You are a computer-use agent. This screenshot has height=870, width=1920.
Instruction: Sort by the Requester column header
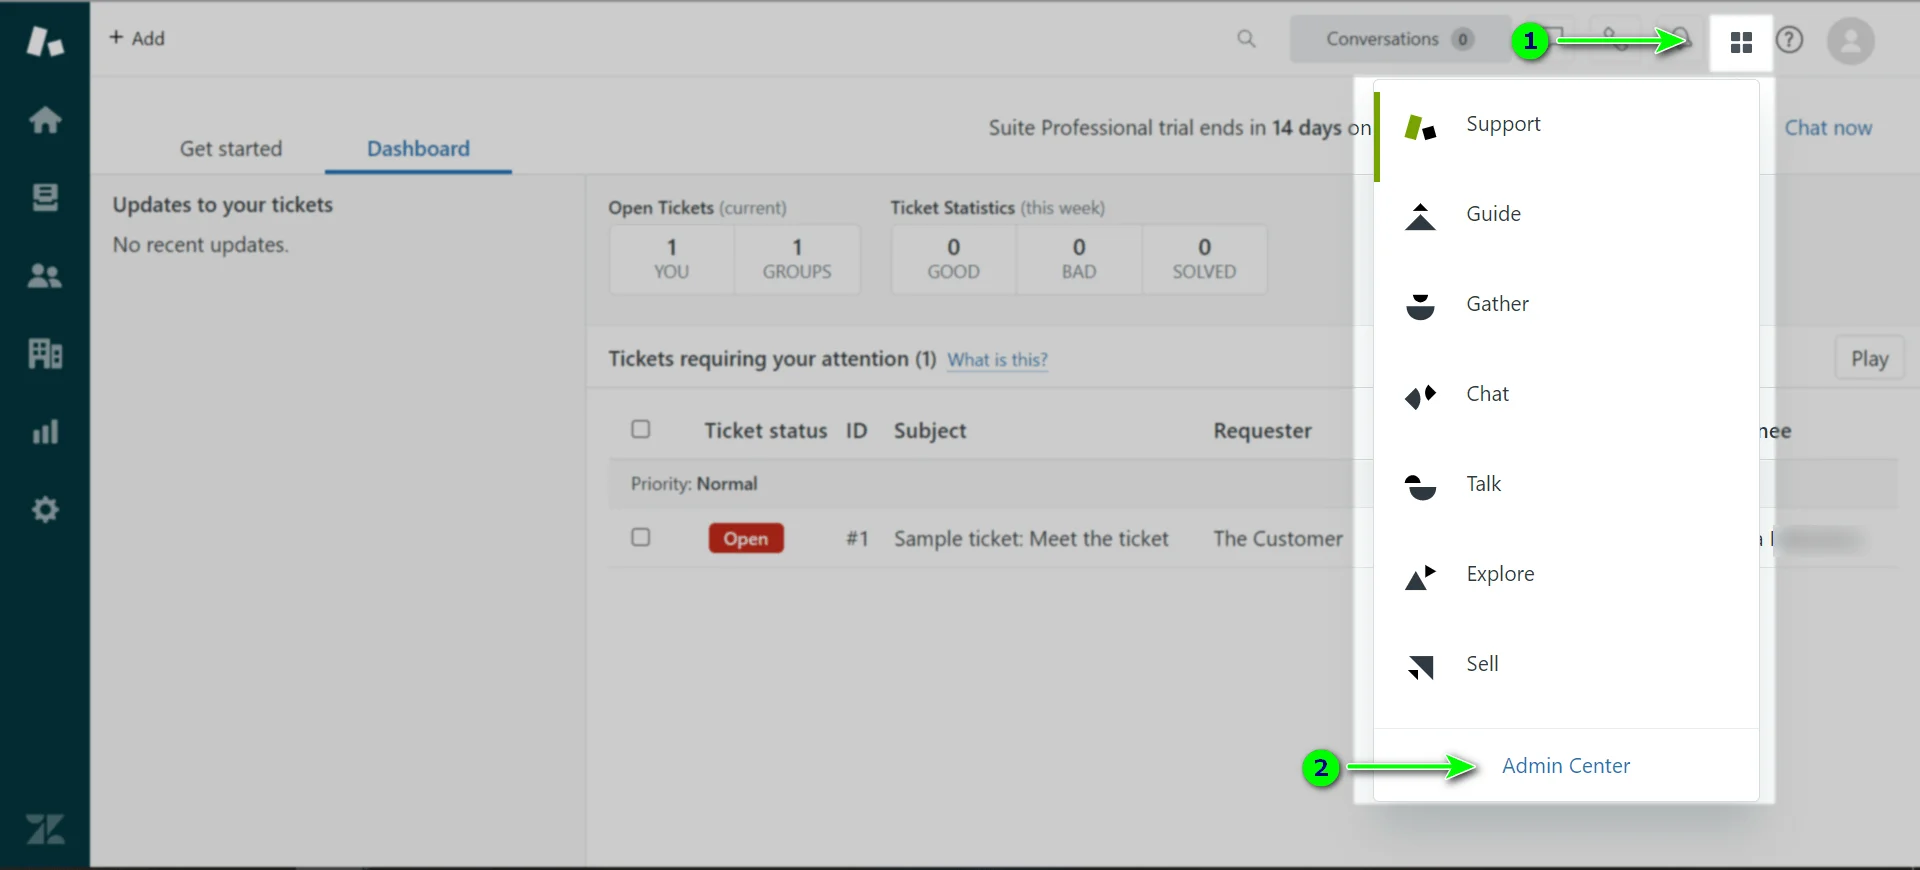point(1262,431)
